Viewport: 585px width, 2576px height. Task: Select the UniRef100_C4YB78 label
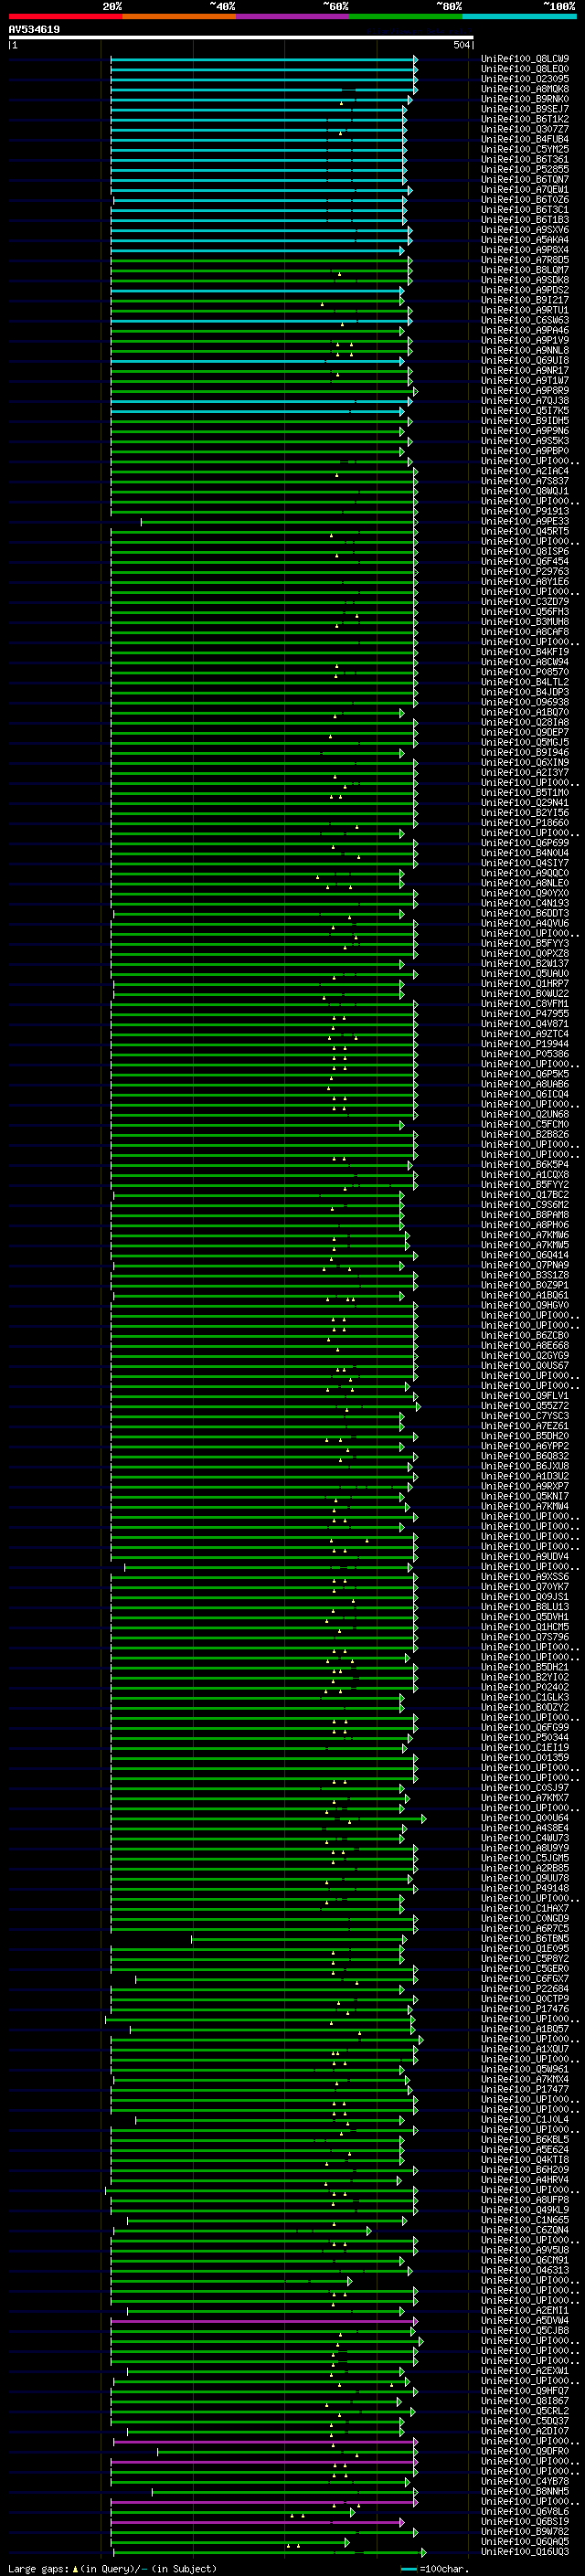[525, 2481]
